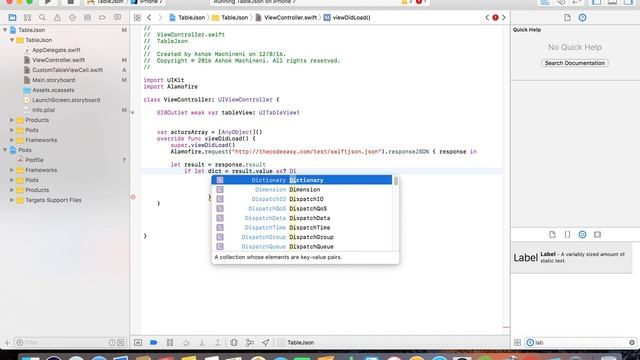Select the Label object in library
This screenshot has width=640, height=360.
pyautogui.click(x=571, y=258)
